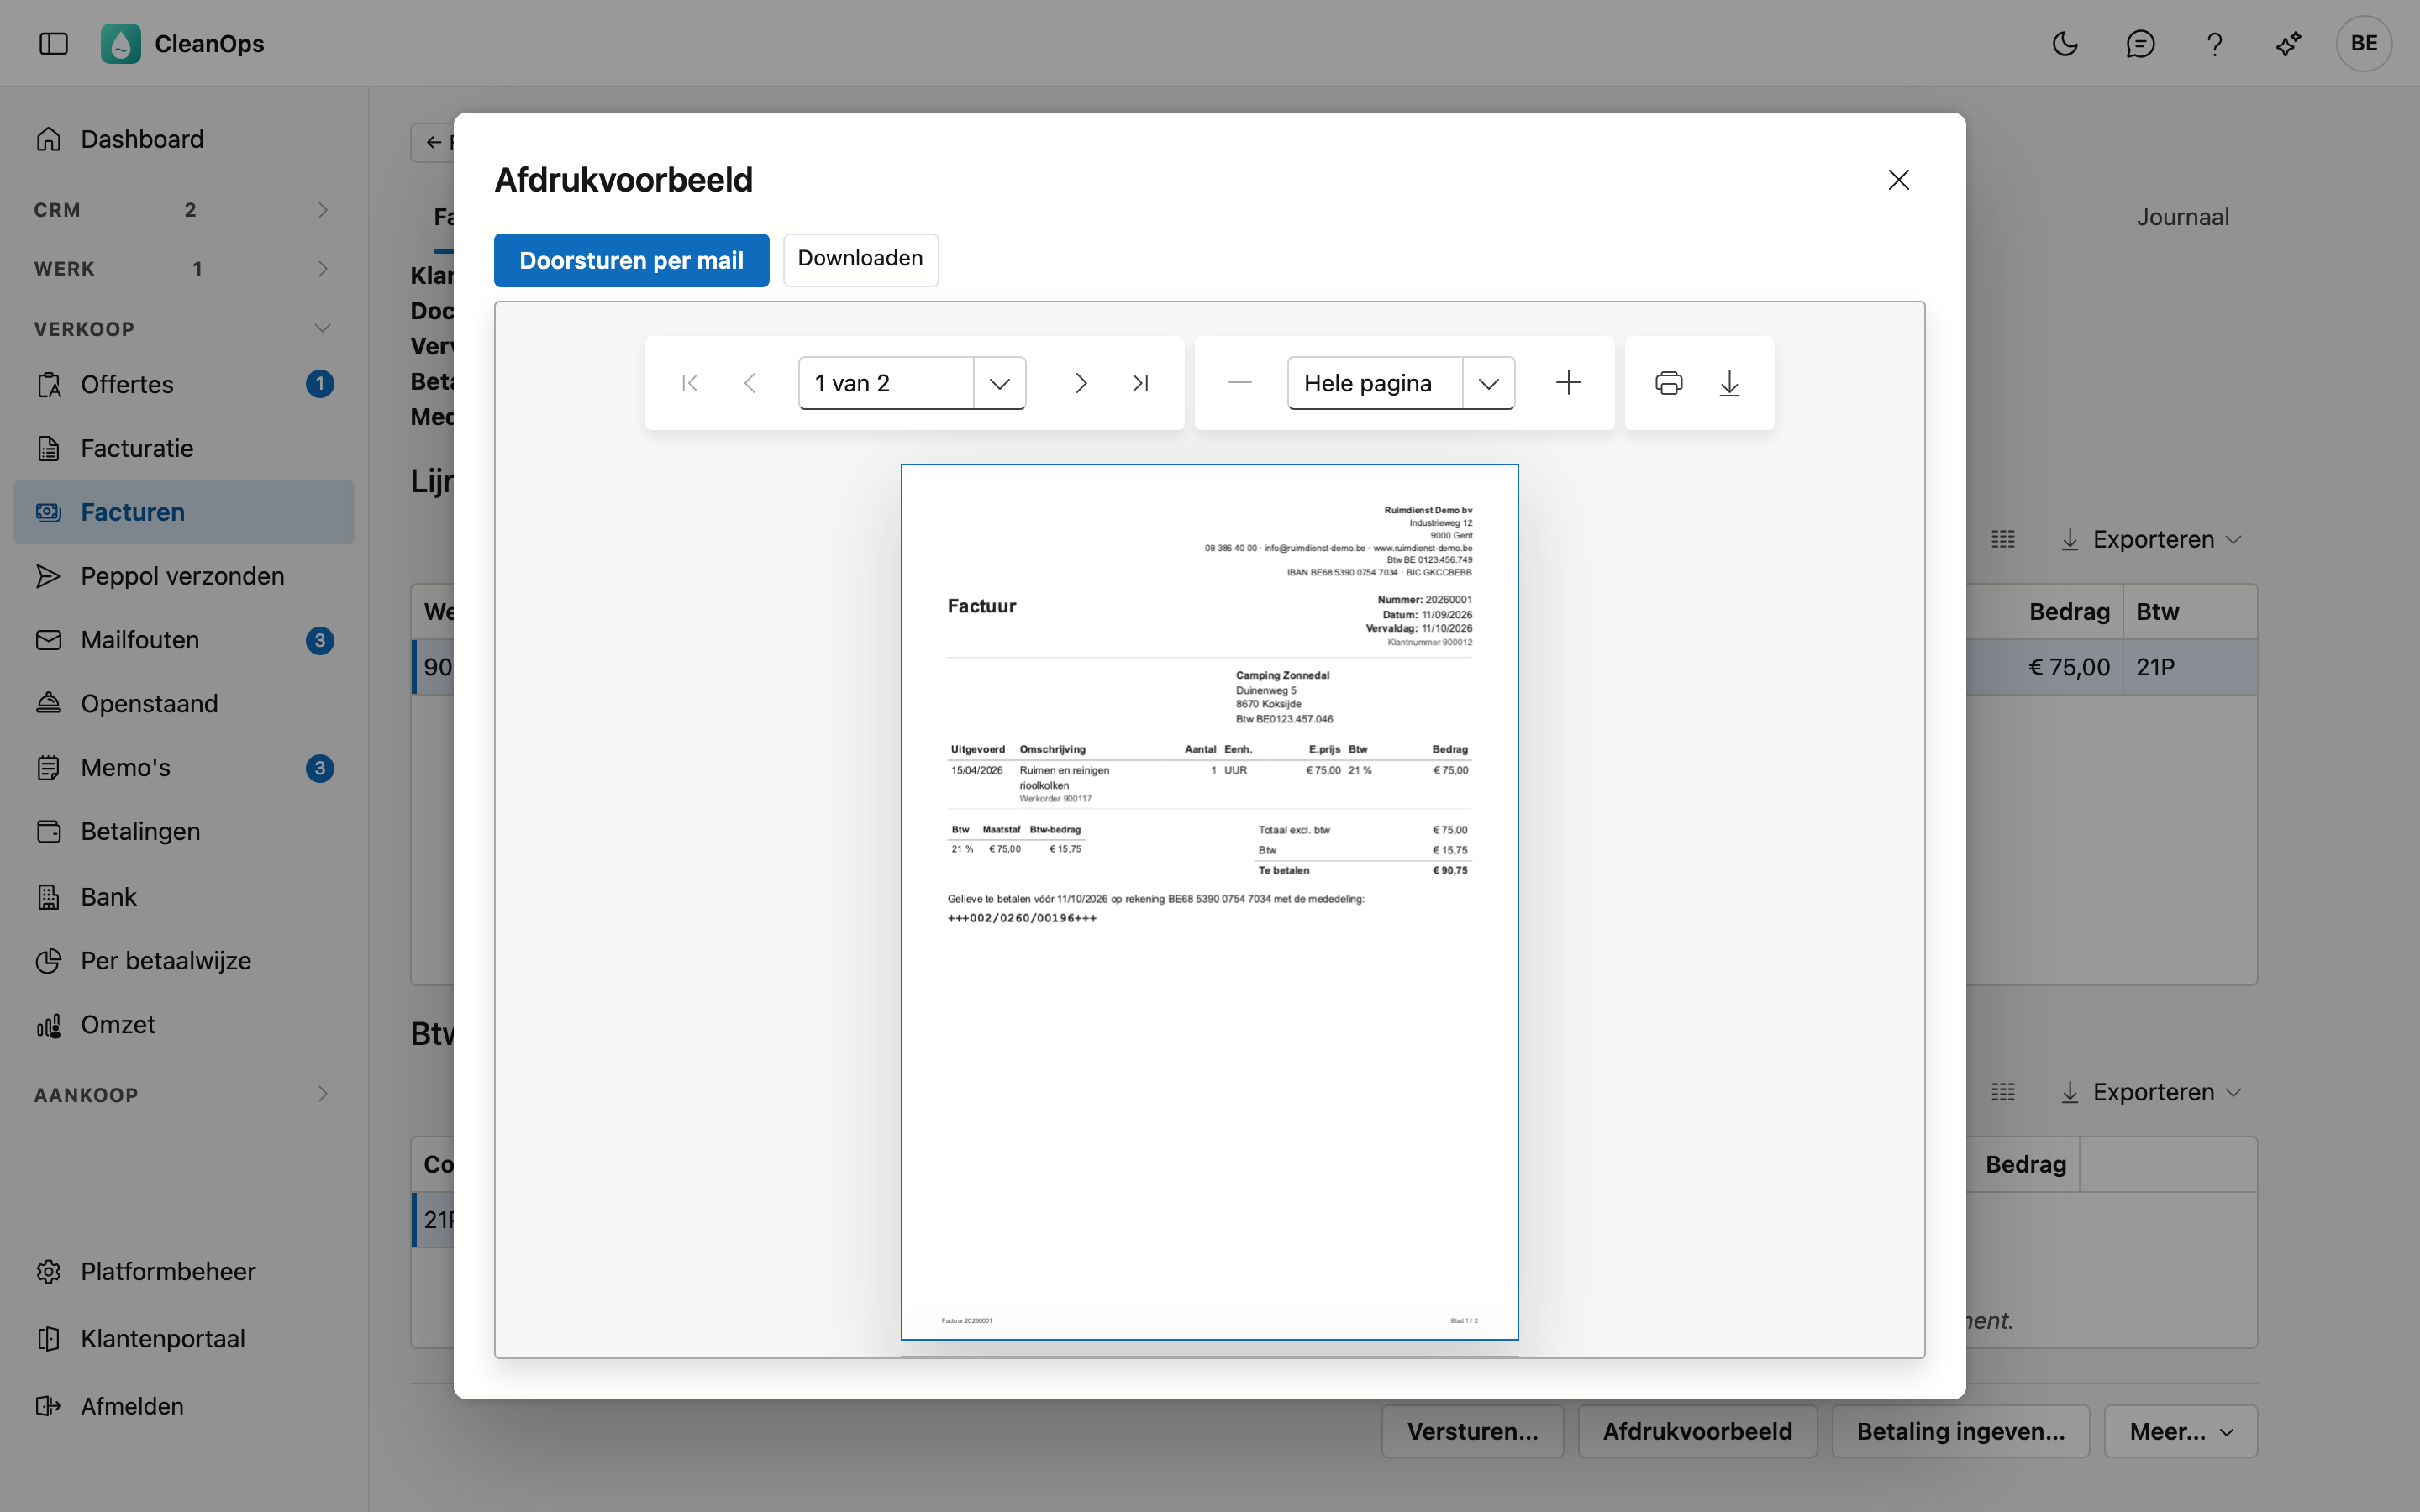This screenshot has width=2420, height=1512.
Task: Expand the AANKOOP section
Action: (183, 1094)
